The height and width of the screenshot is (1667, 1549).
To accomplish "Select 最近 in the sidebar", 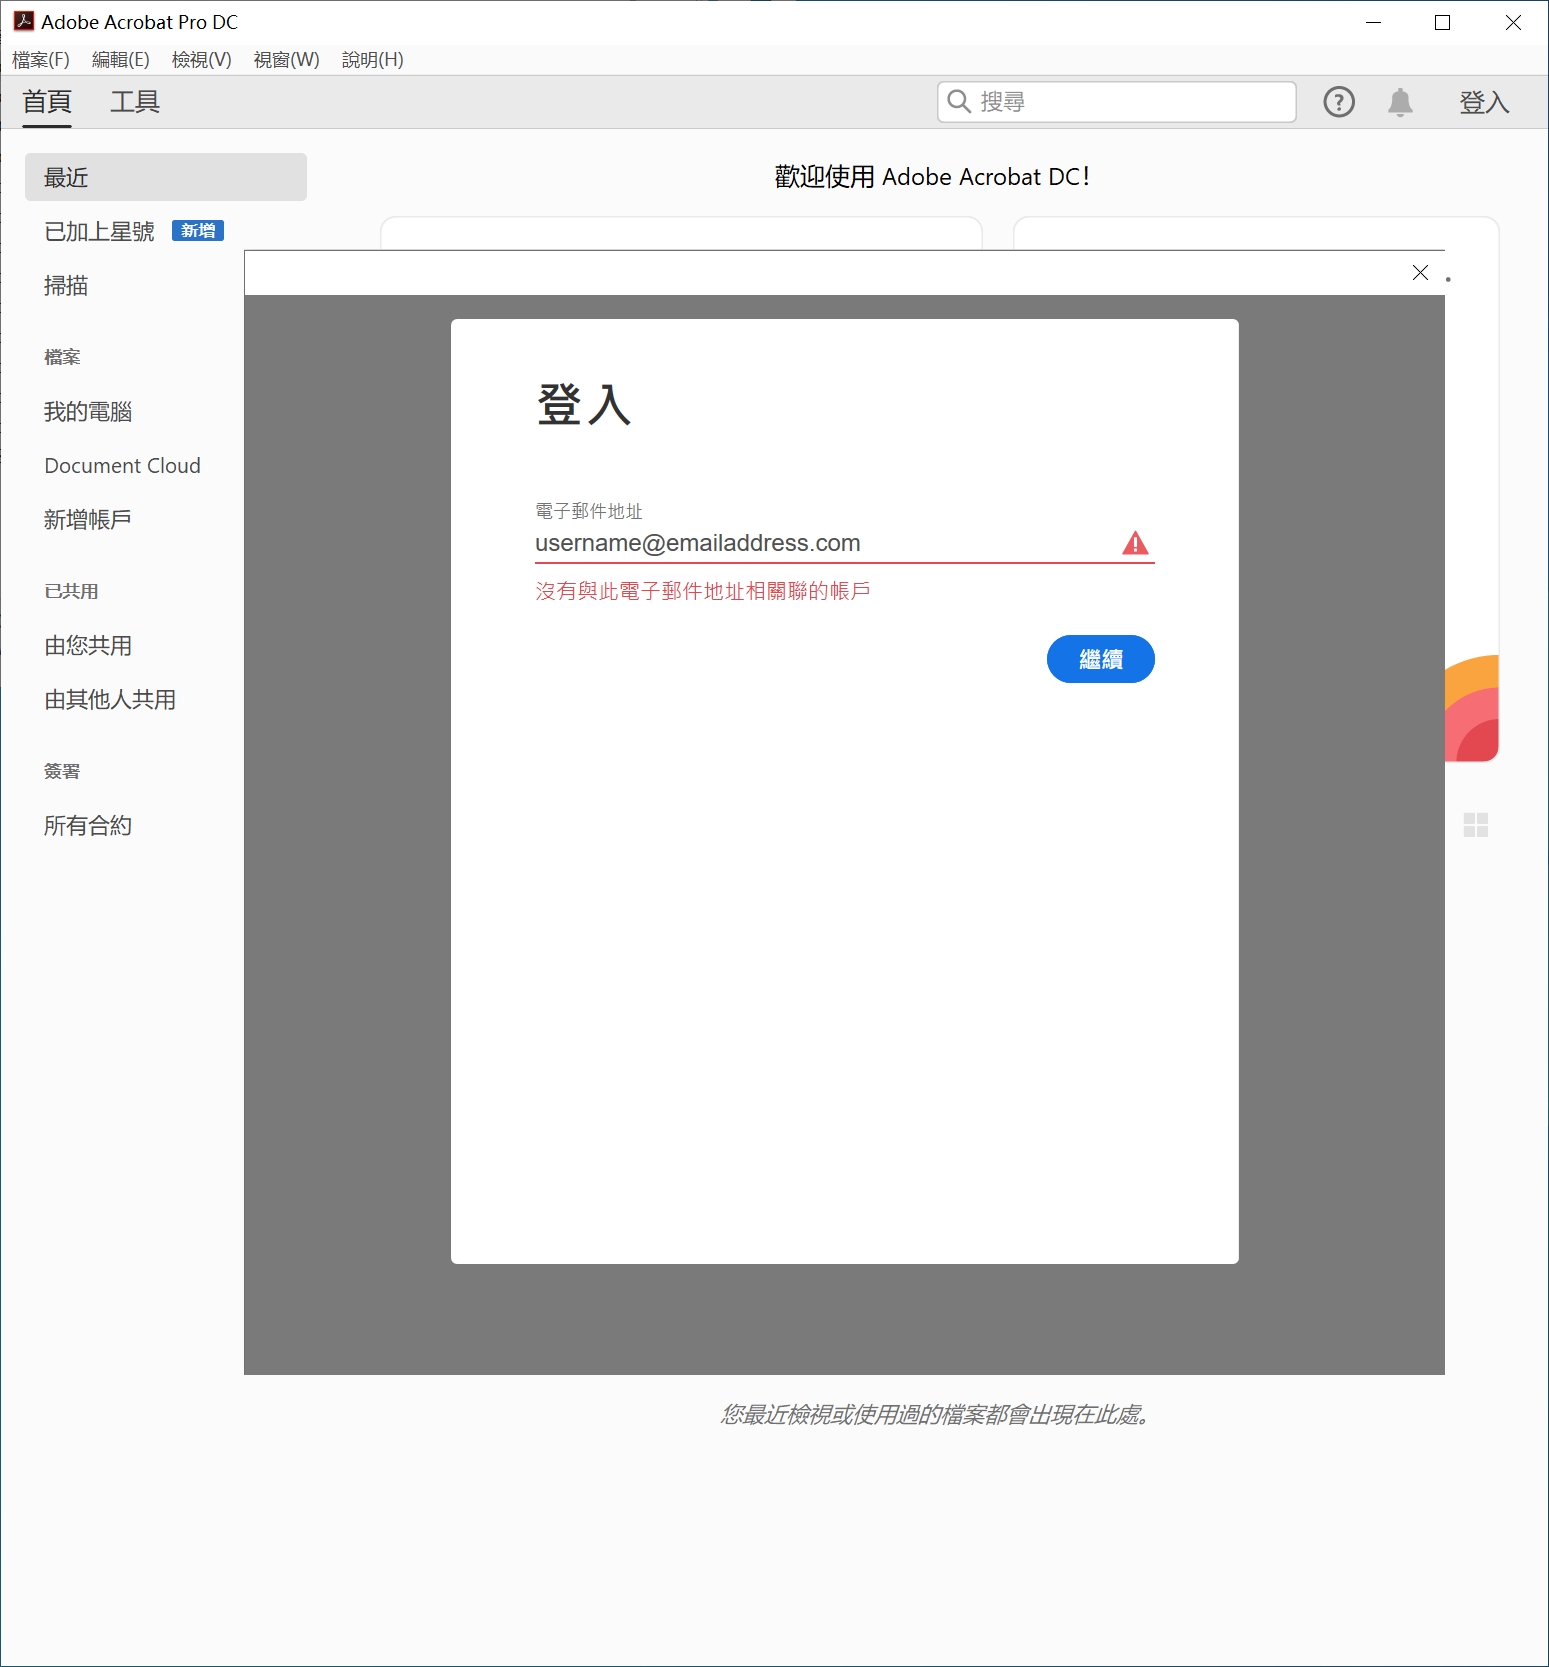I will click(x=166, y=177).
